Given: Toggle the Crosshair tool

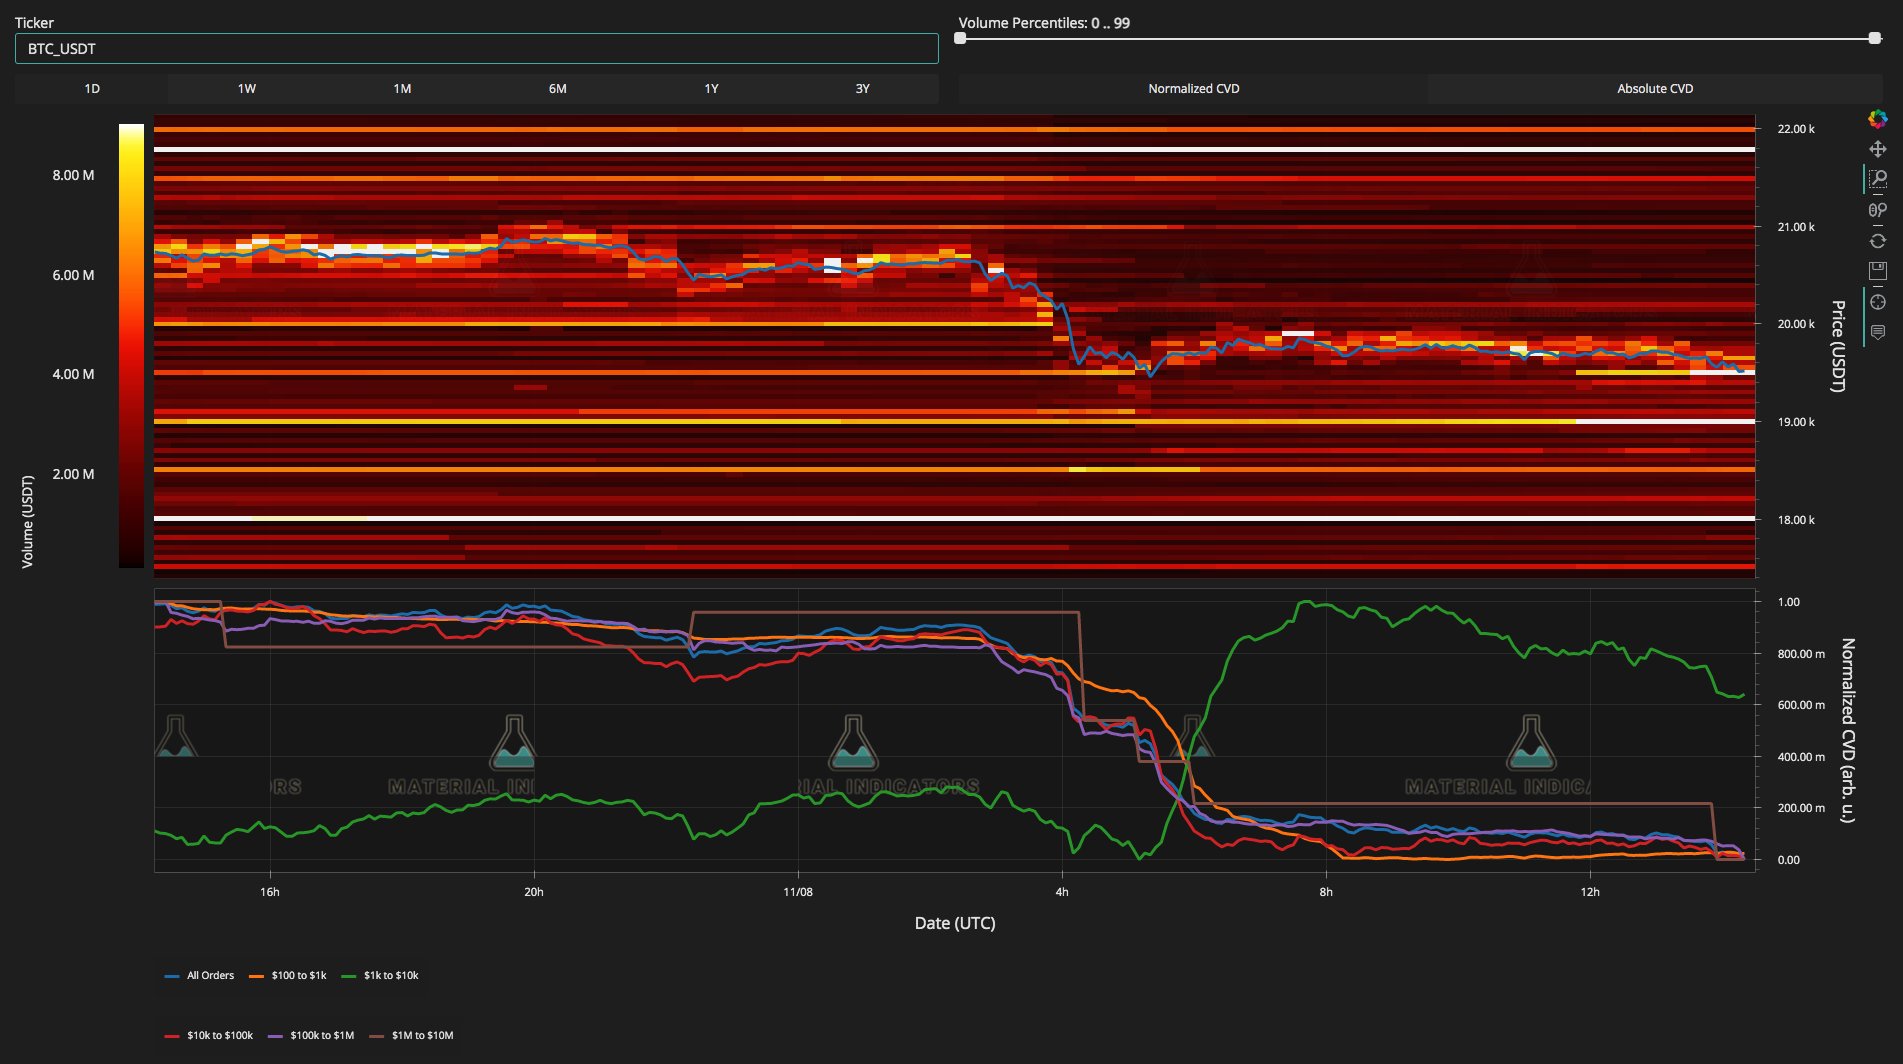Looking at the screenshot, I should pos(1877,302).
